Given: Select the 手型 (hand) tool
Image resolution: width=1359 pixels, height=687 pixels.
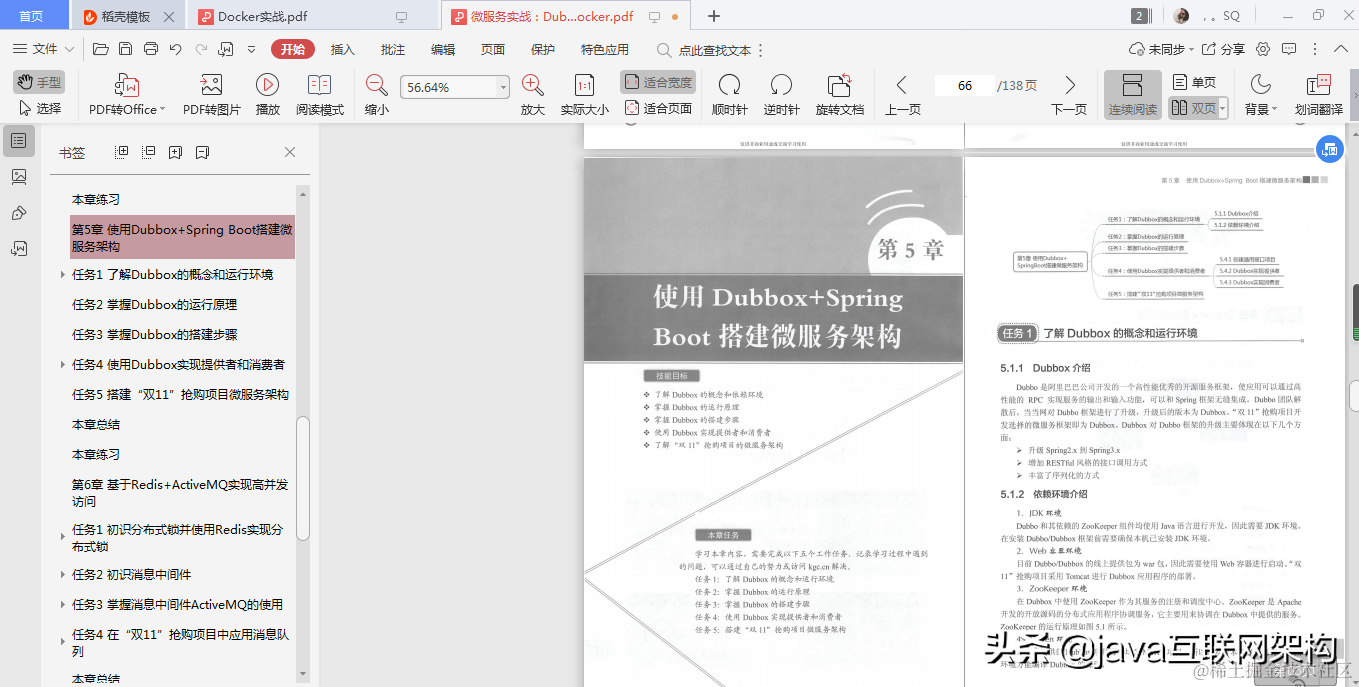Looking at the screenshot, I should tap(38, 84).
